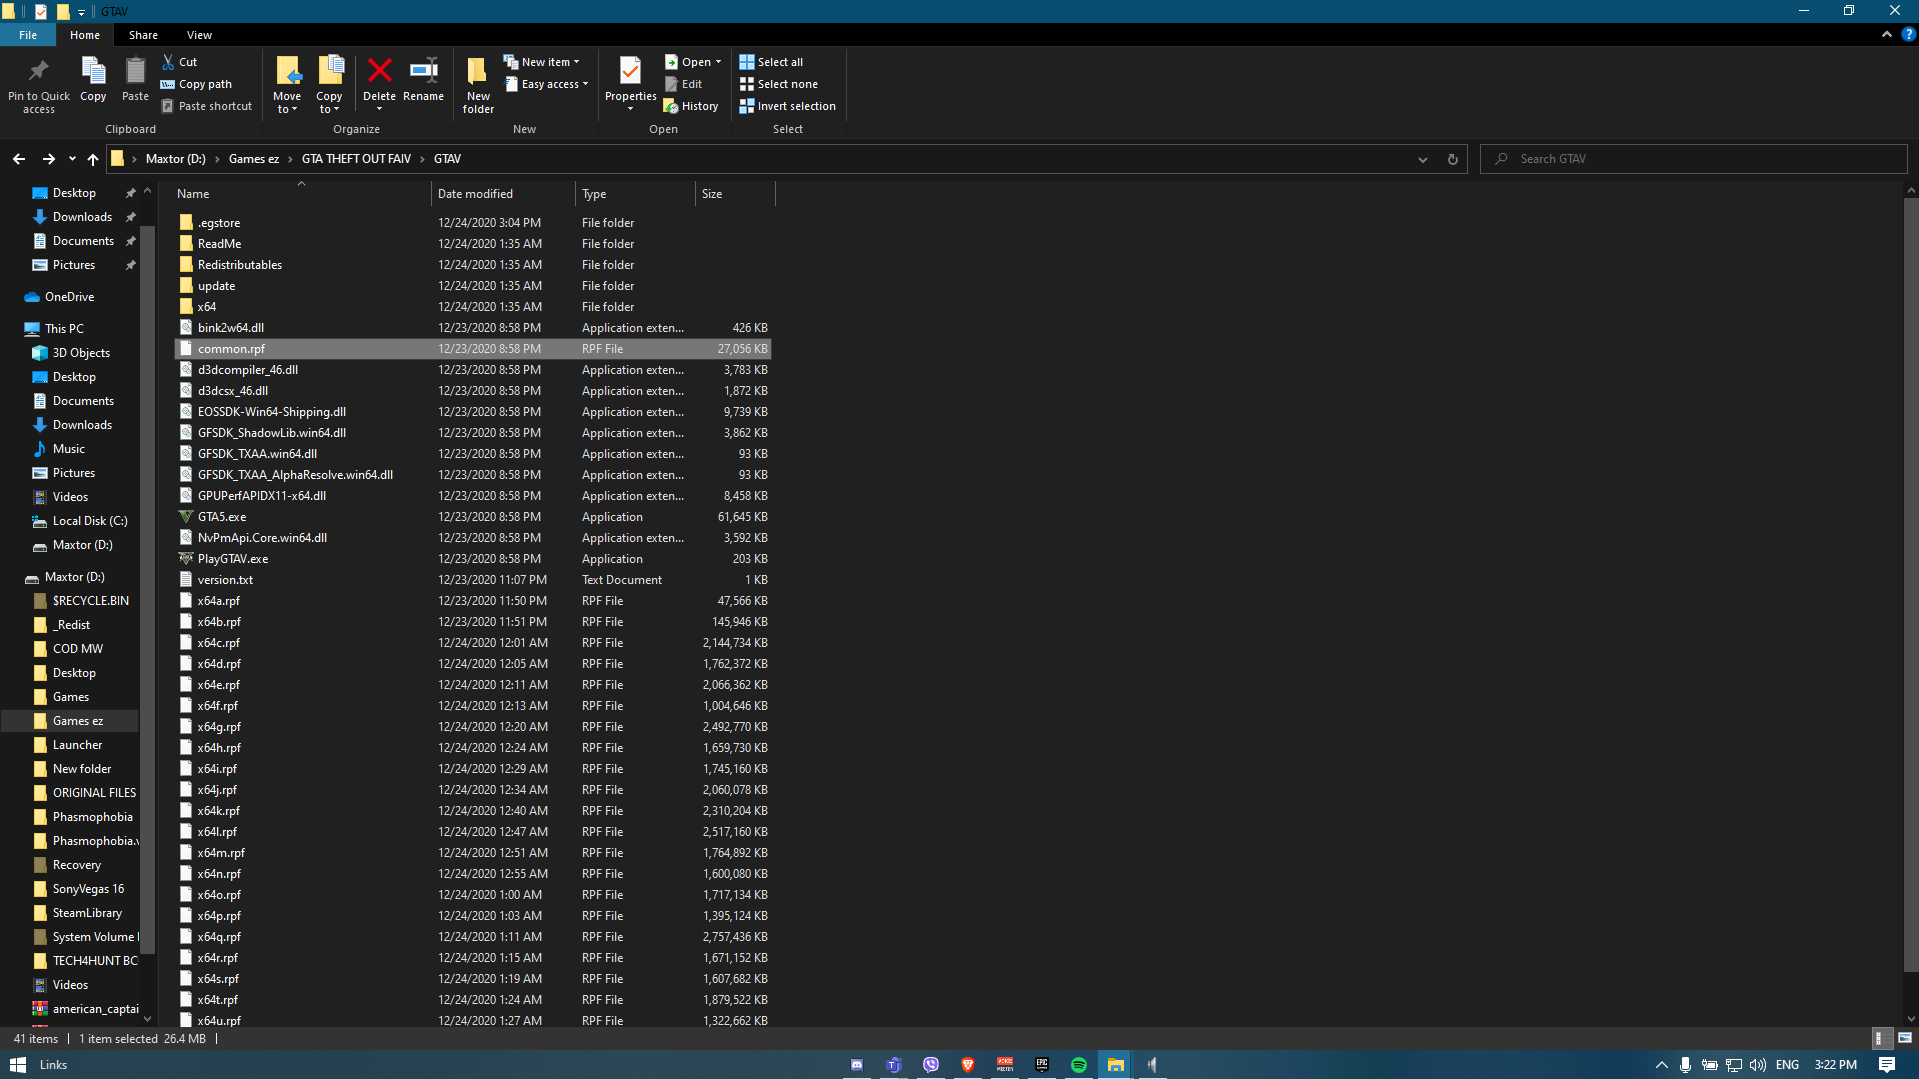Screen dimensions: 1919x1079
Task: Sort by the Size column header
Action: (735, 194)
